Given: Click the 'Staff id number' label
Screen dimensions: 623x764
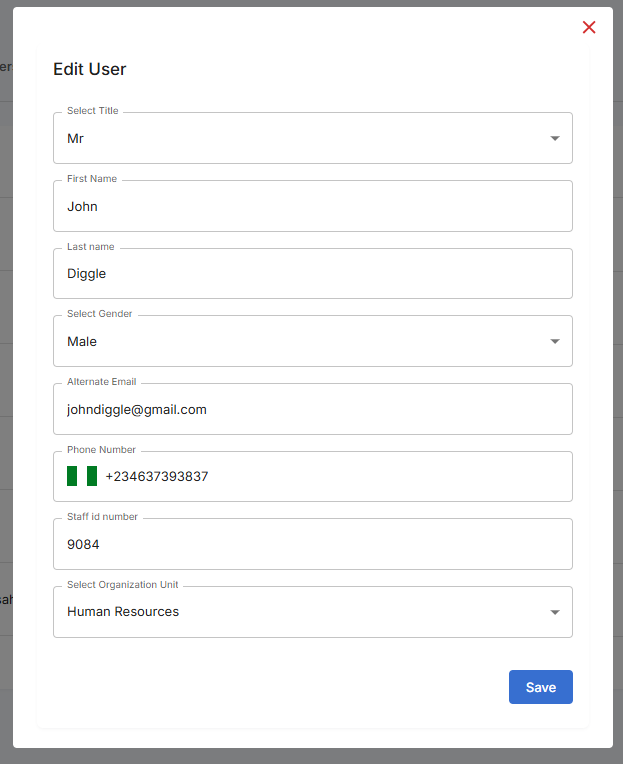Looking at the screenshot, I should 102,517.
